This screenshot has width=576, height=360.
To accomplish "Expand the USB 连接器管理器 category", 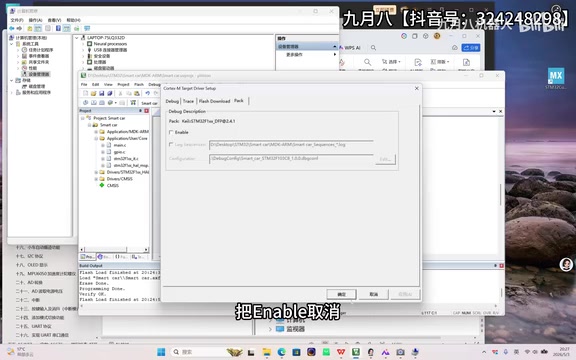I will click(x=83, y=50).
